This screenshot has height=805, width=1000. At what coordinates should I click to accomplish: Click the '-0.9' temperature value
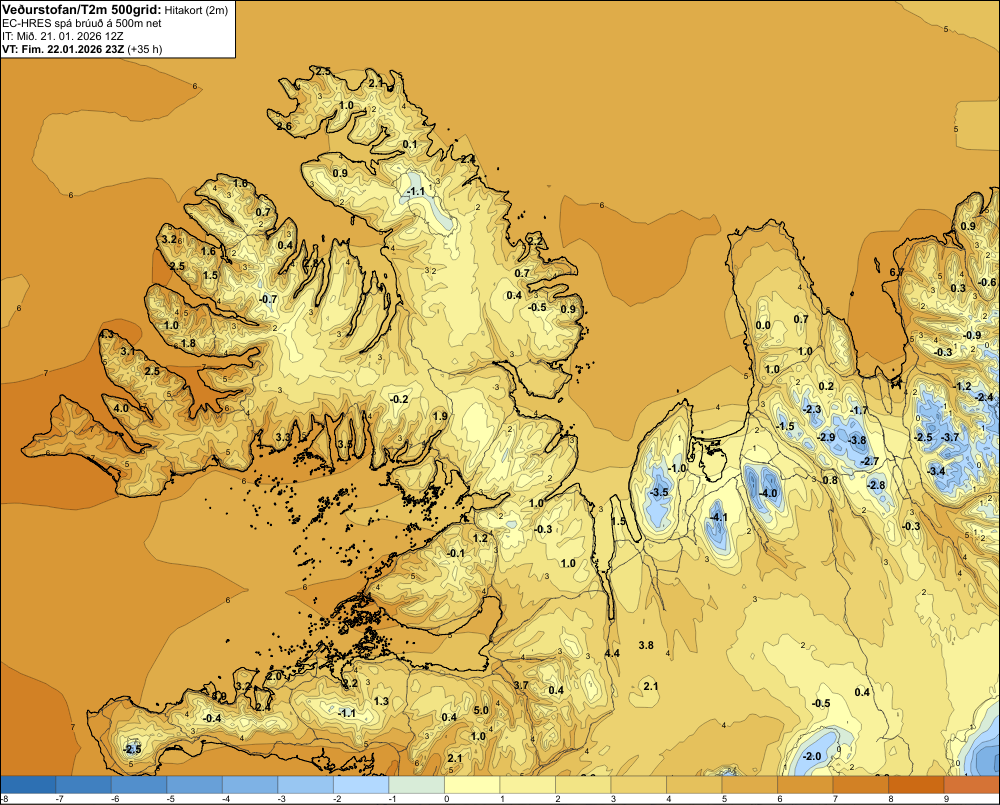coord(972,335)
